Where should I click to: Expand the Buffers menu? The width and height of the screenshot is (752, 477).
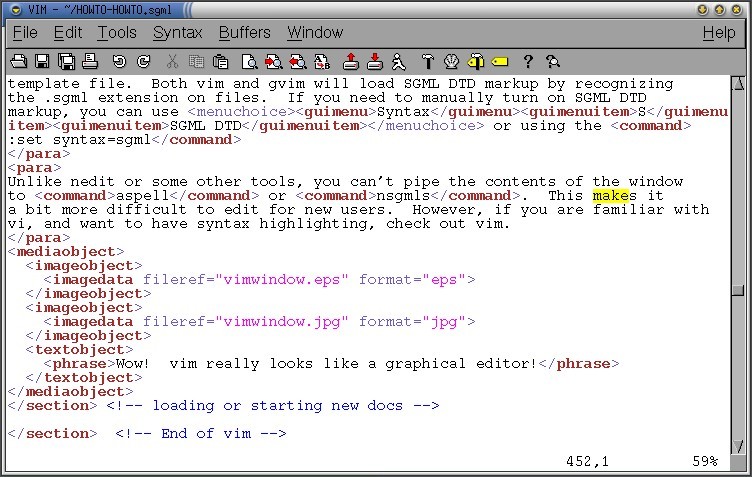click(x=244, y=33)
